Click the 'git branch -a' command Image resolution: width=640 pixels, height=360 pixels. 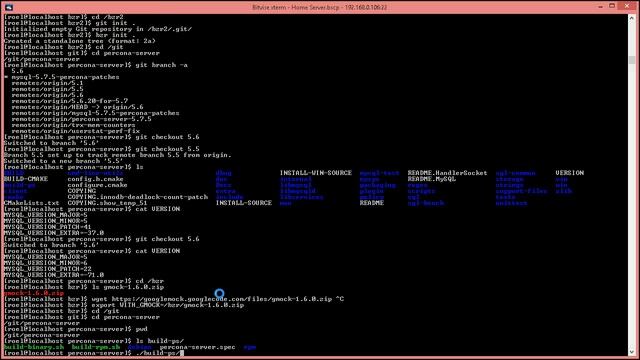click(161, 65)
